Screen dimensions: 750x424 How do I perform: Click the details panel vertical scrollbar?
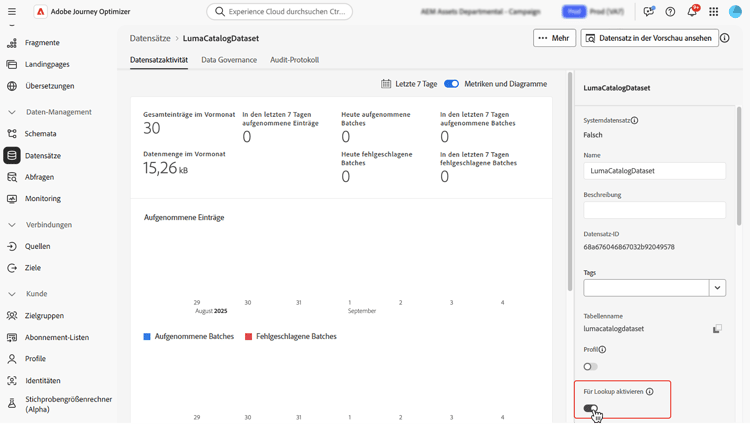click(x=739, y=166)
